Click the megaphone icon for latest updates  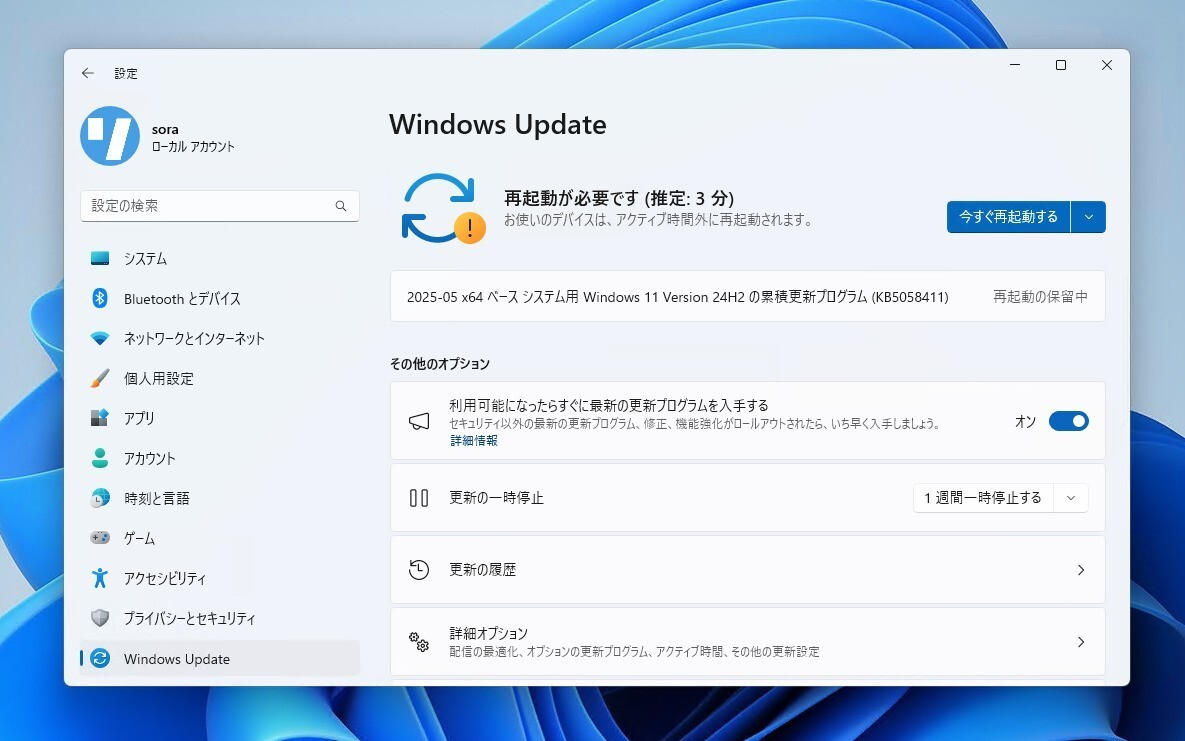point(419,421)
